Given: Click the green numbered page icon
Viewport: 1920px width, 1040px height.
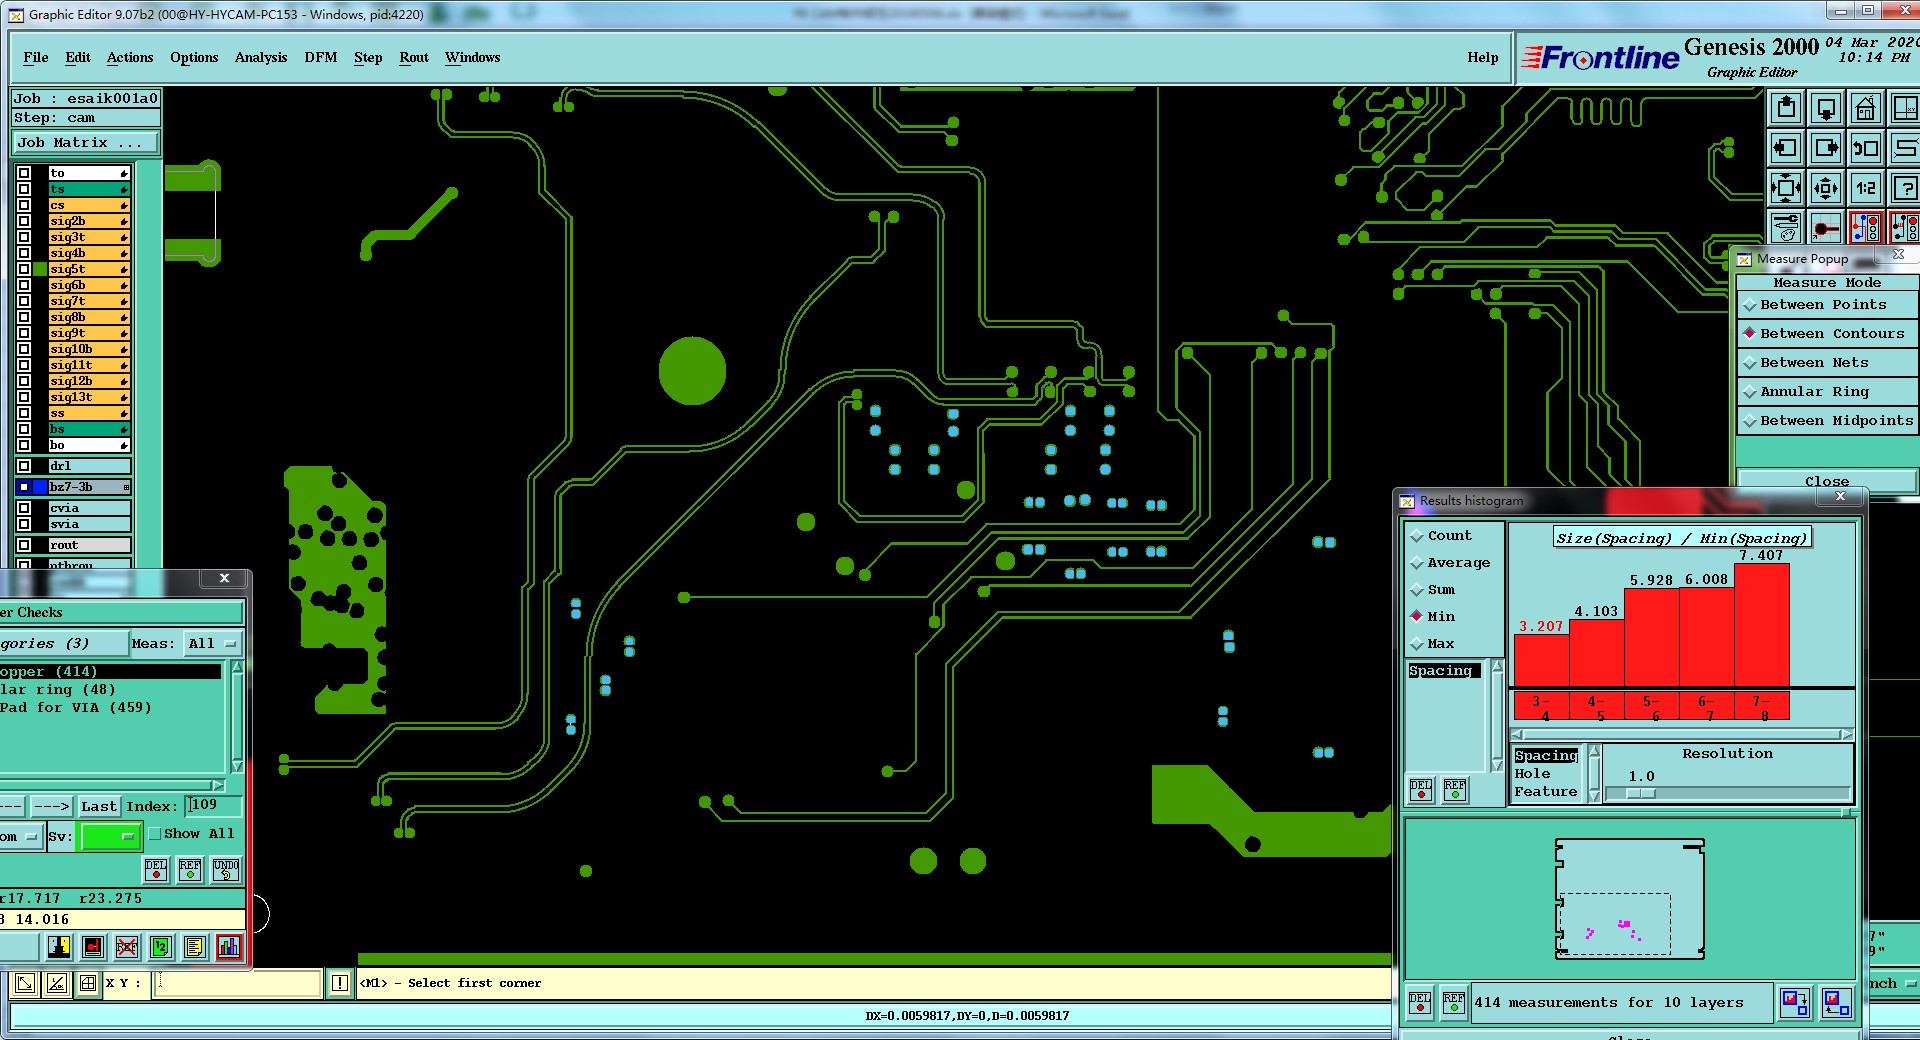Looking at the screenshot, I should point(161,946).
